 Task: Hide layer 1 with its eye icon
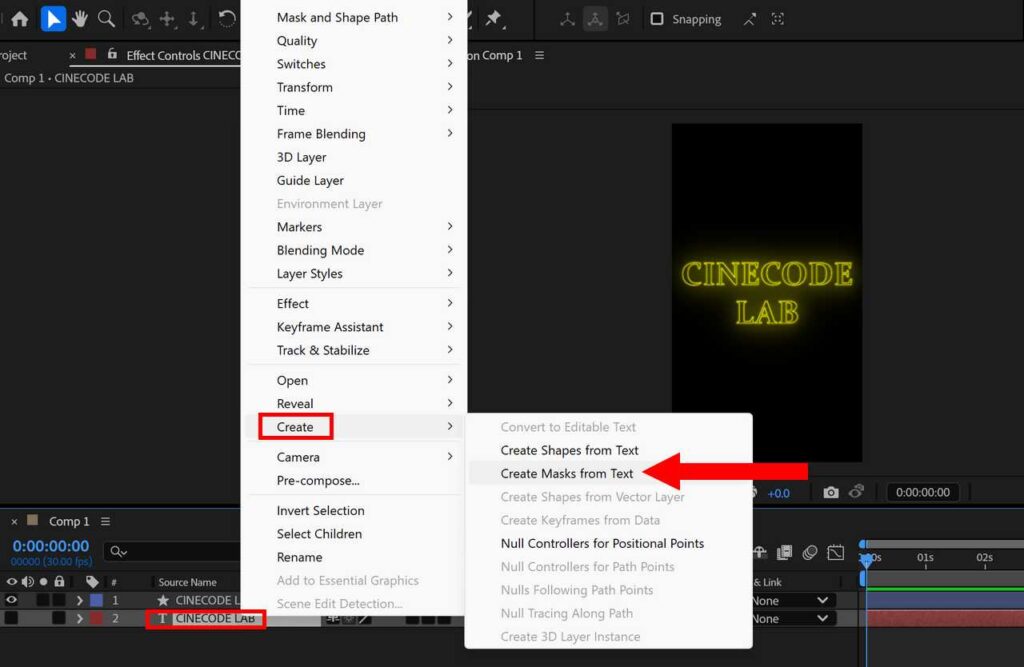[11, 600]
